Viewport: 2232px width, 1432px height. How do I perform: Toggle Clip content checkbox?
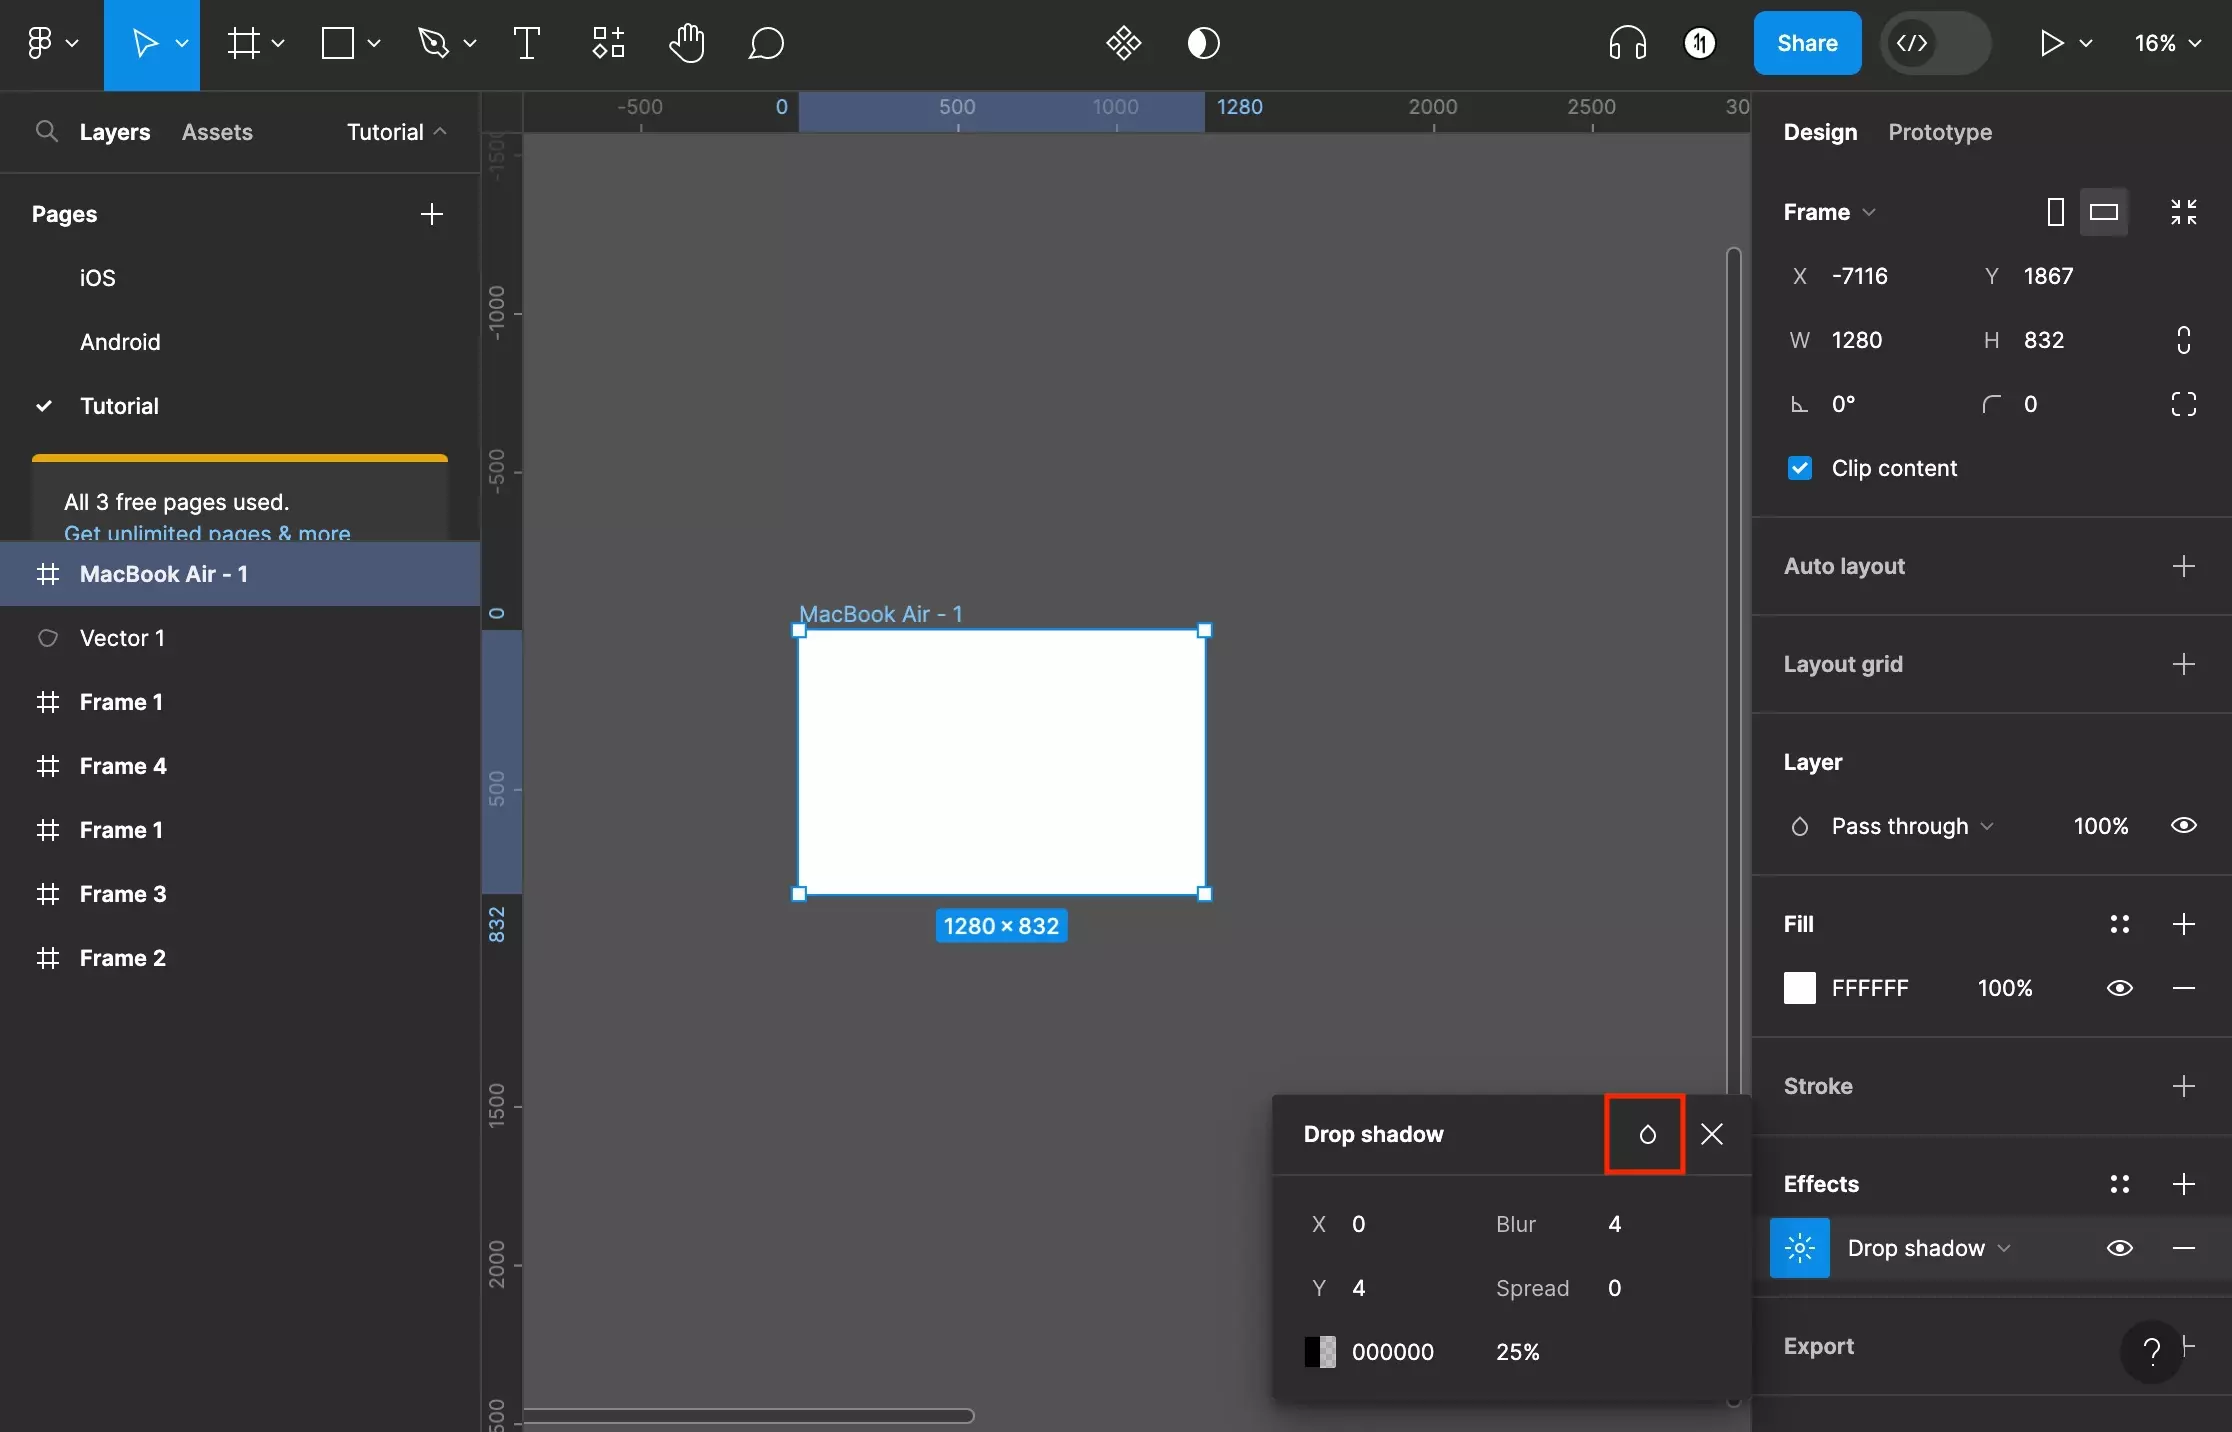pyautogui.click(x=1799, y=469)
